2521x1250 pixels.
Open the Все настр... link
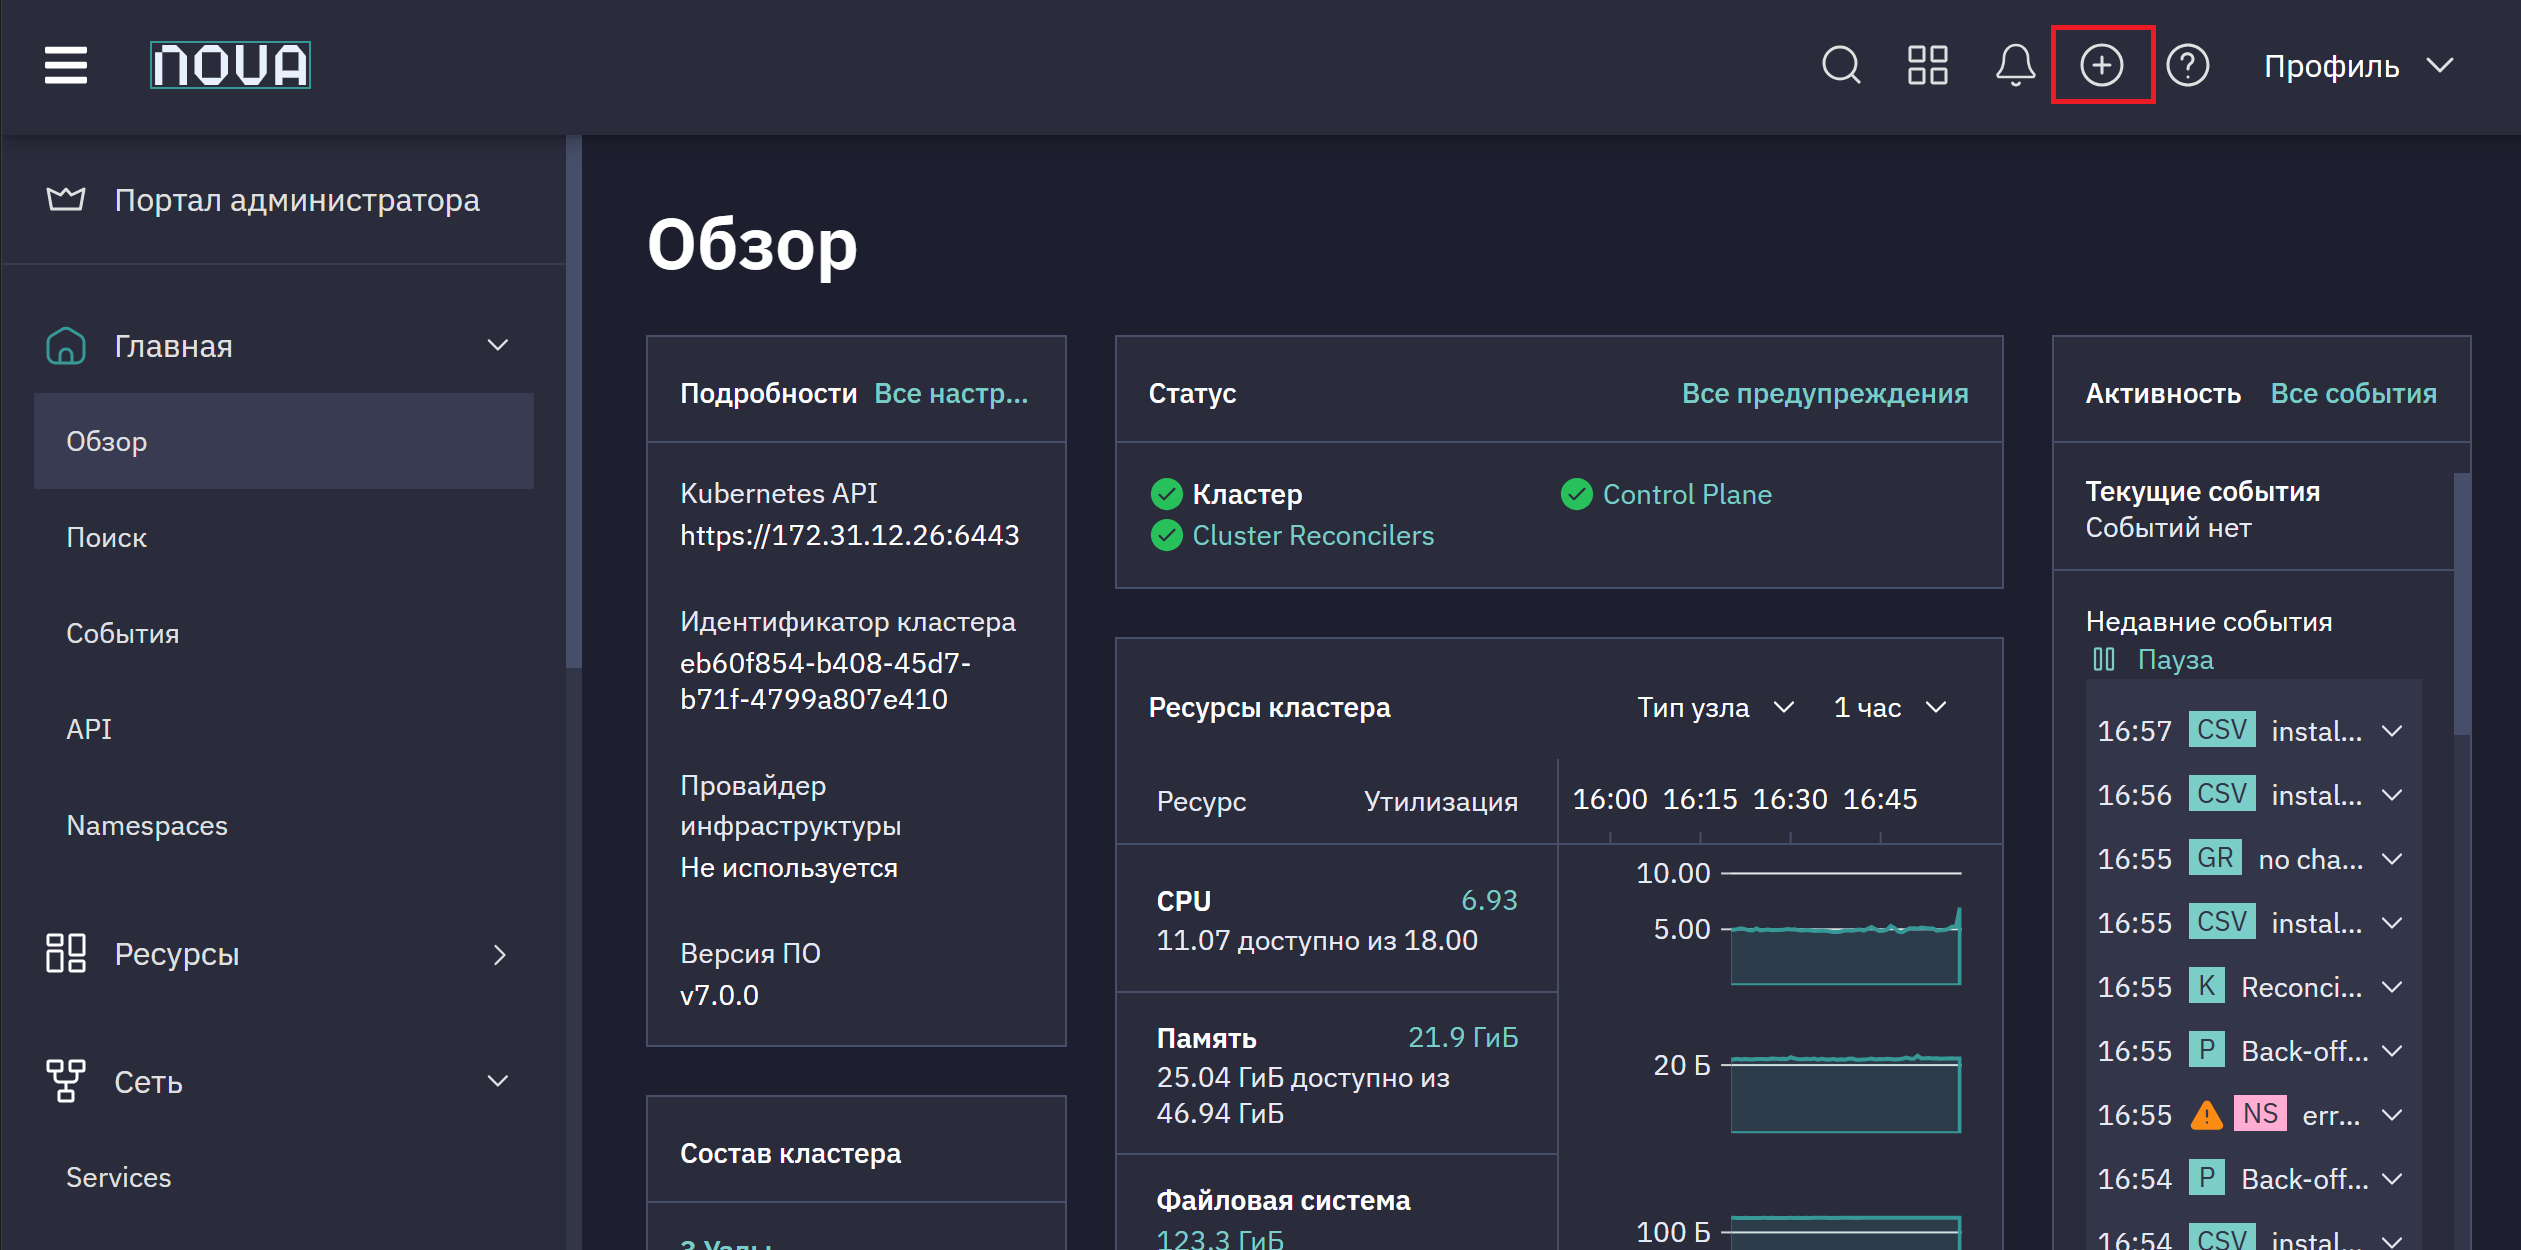tap(951, 393)
